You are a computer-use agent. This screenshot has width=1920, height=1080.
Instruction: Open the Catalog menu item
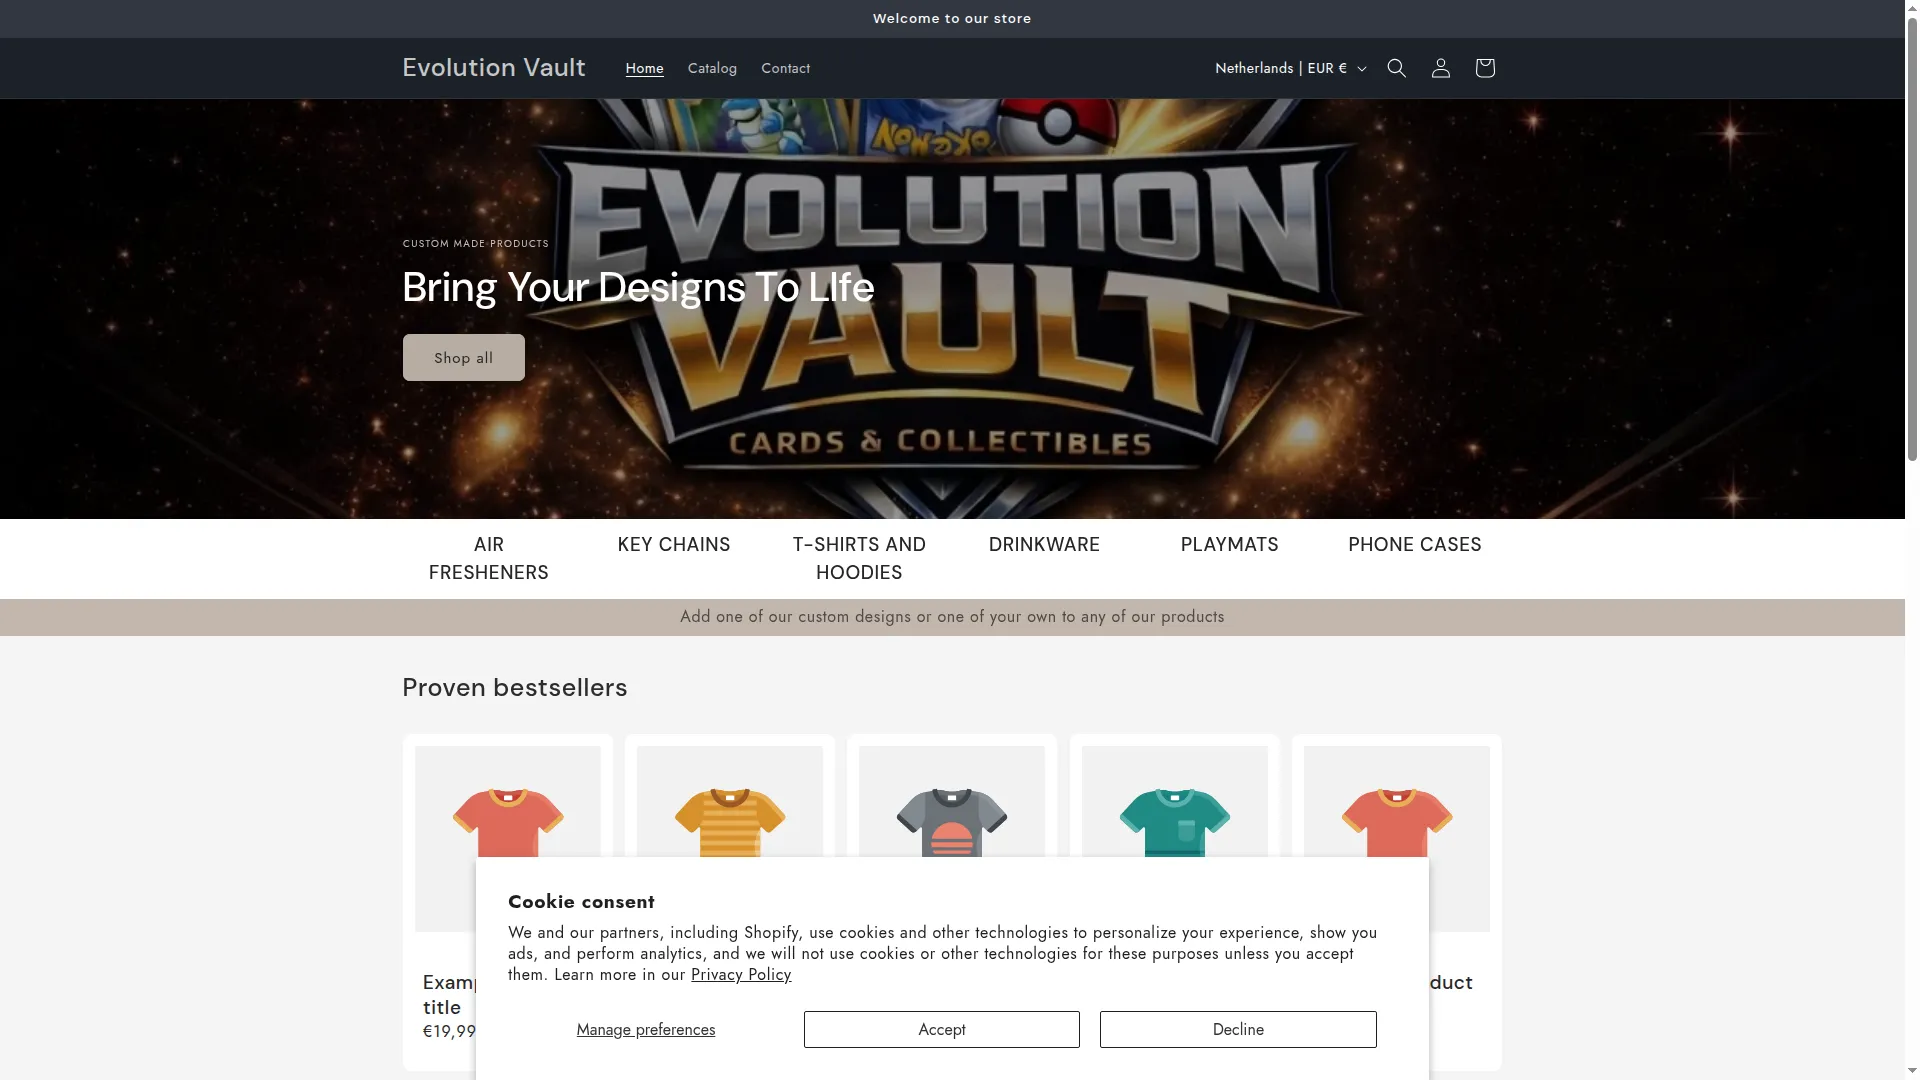[x=712, y=68]
